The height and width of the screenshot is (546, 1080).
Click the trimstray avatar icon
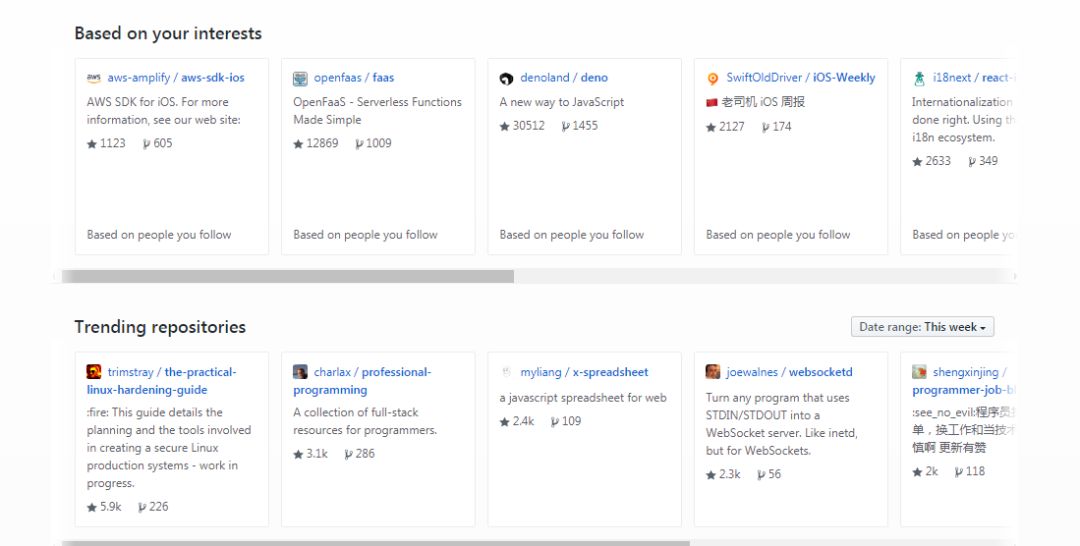(94, 372)
